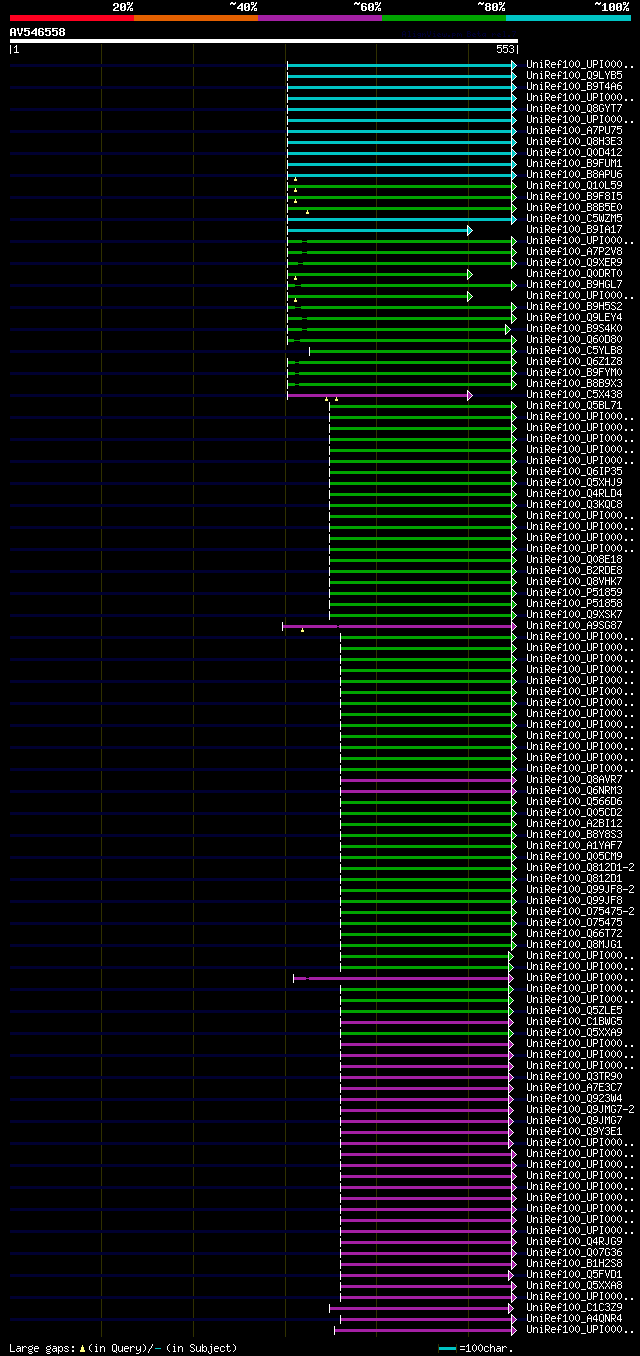
Task: Open hit UniRef100_B9T4A6
Action: [x=575, y=86]
